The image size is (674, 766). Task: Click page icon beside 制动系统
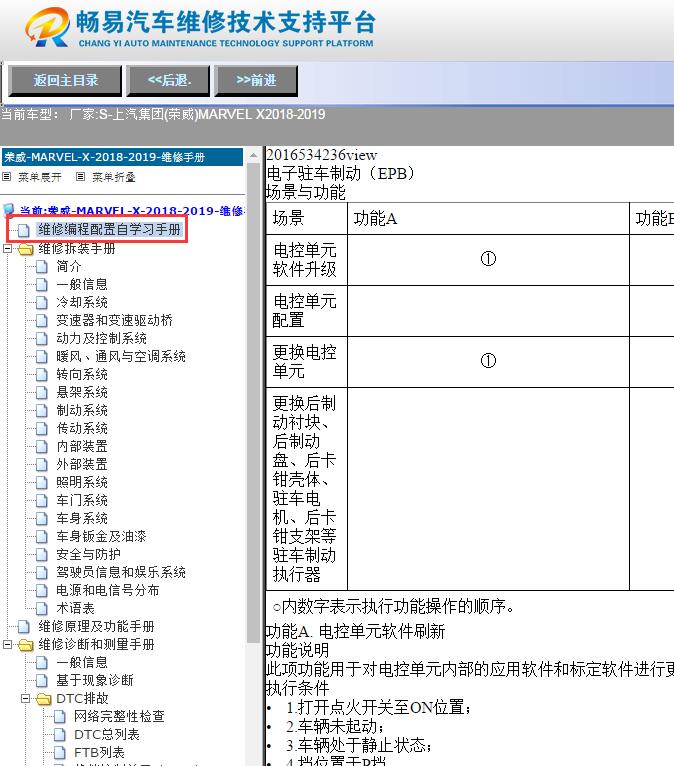(42, 411)
